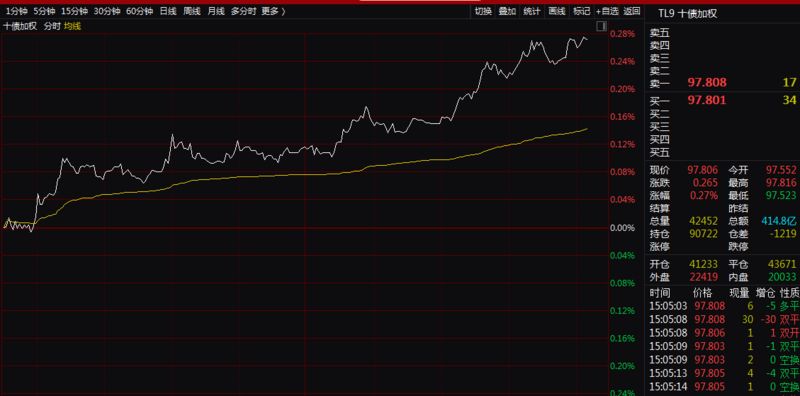The height and width of the screenshot is (396, 800).
Task: Show the 周线 weekly chart
Action: (x=192, y=11)
